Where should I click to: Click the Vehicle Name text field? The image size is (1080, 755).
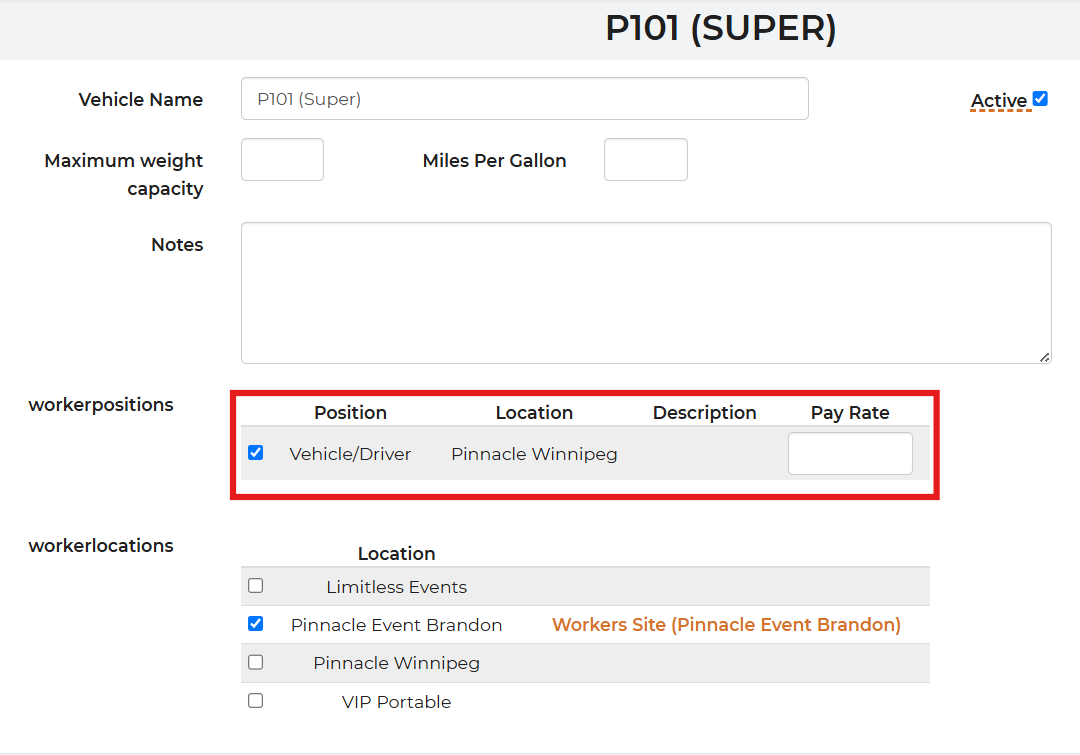(524, 99)
